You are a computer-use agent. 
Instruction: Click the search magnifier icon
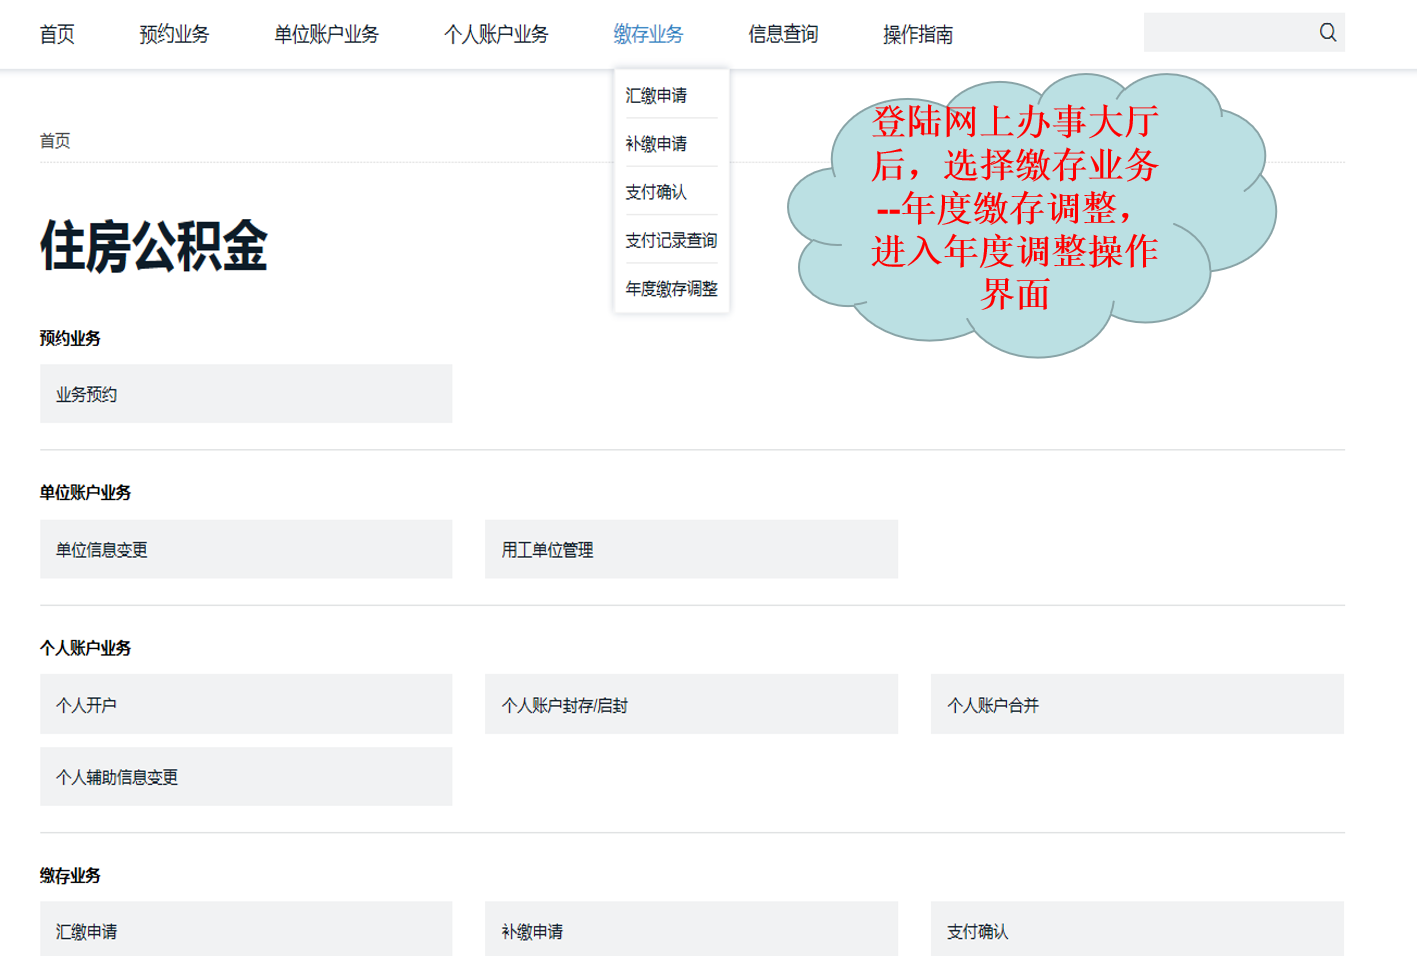1327,32
